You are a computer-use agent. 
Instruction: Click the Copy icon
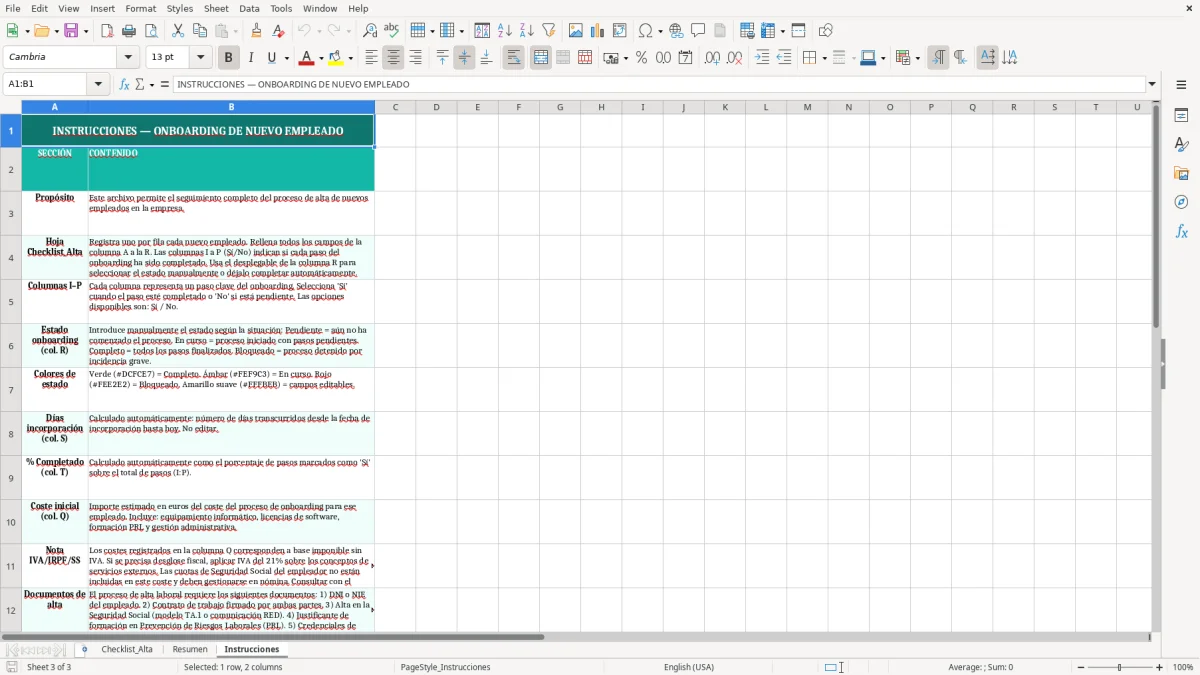(200, 31)
